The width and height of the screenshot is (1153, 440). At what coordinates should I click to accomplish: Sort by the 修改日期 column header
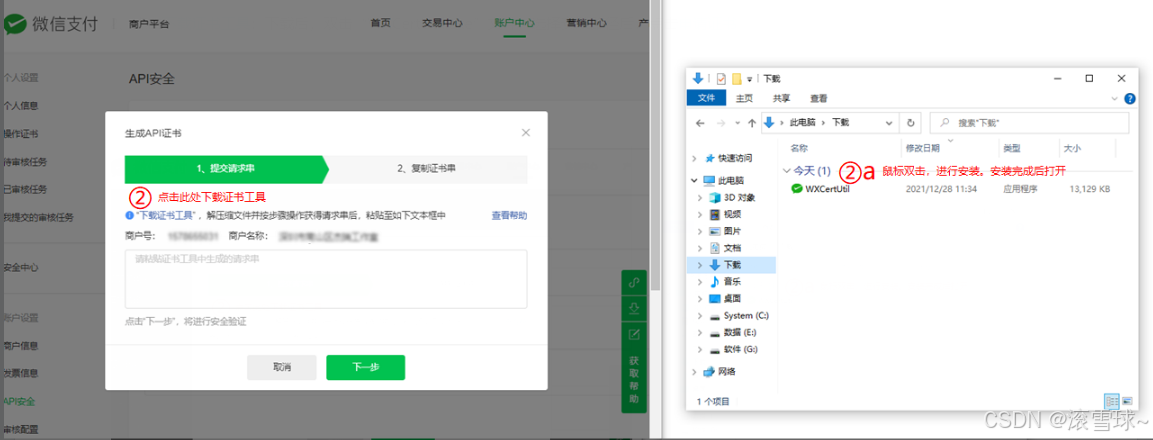(921, 148)
